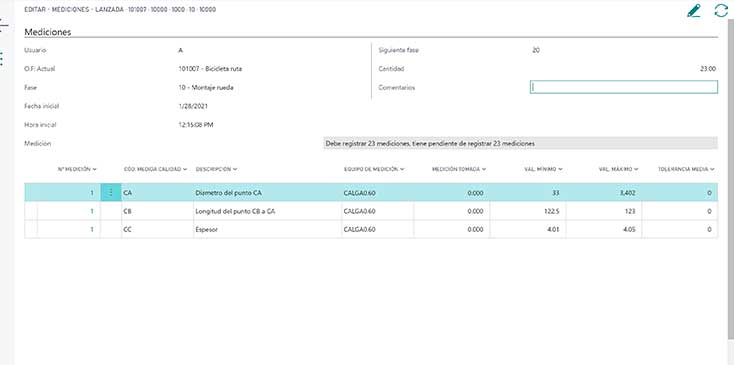Click the minimum value 33 cell

coord(528,192)
